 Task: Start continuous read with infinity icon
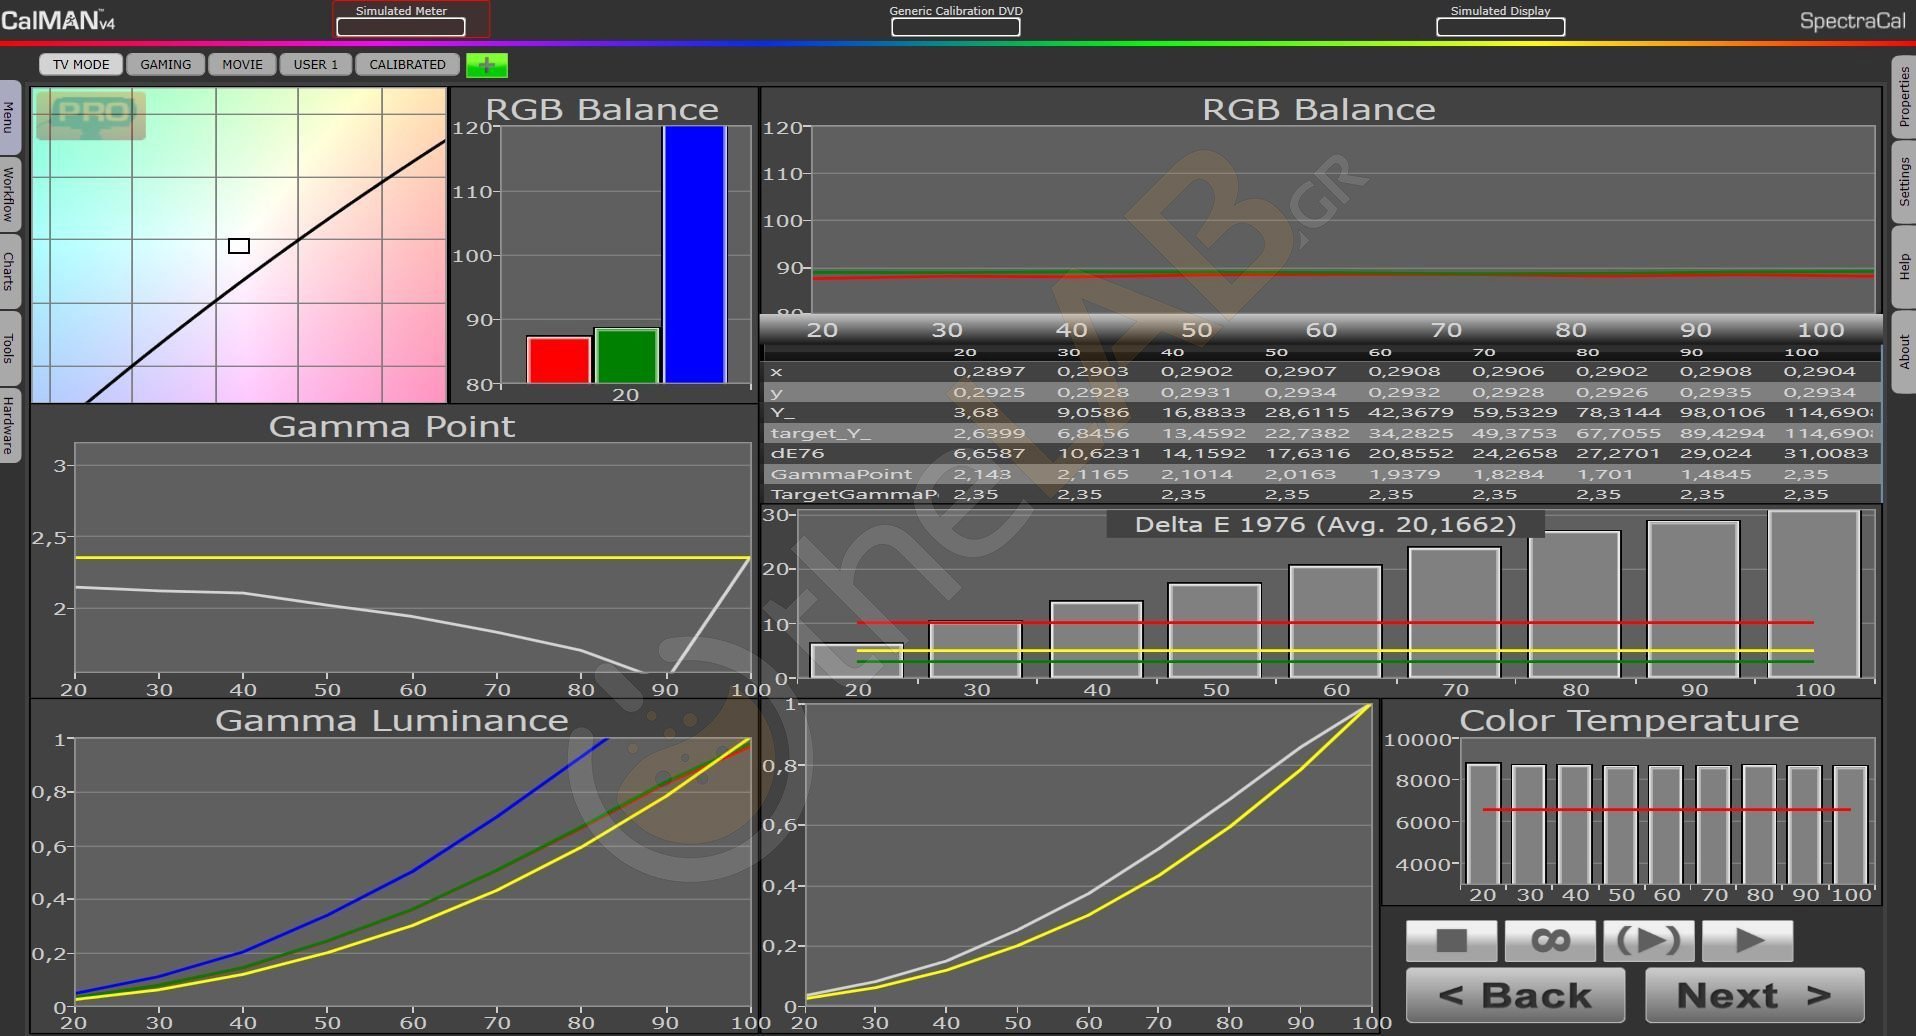coord(1549,941)
